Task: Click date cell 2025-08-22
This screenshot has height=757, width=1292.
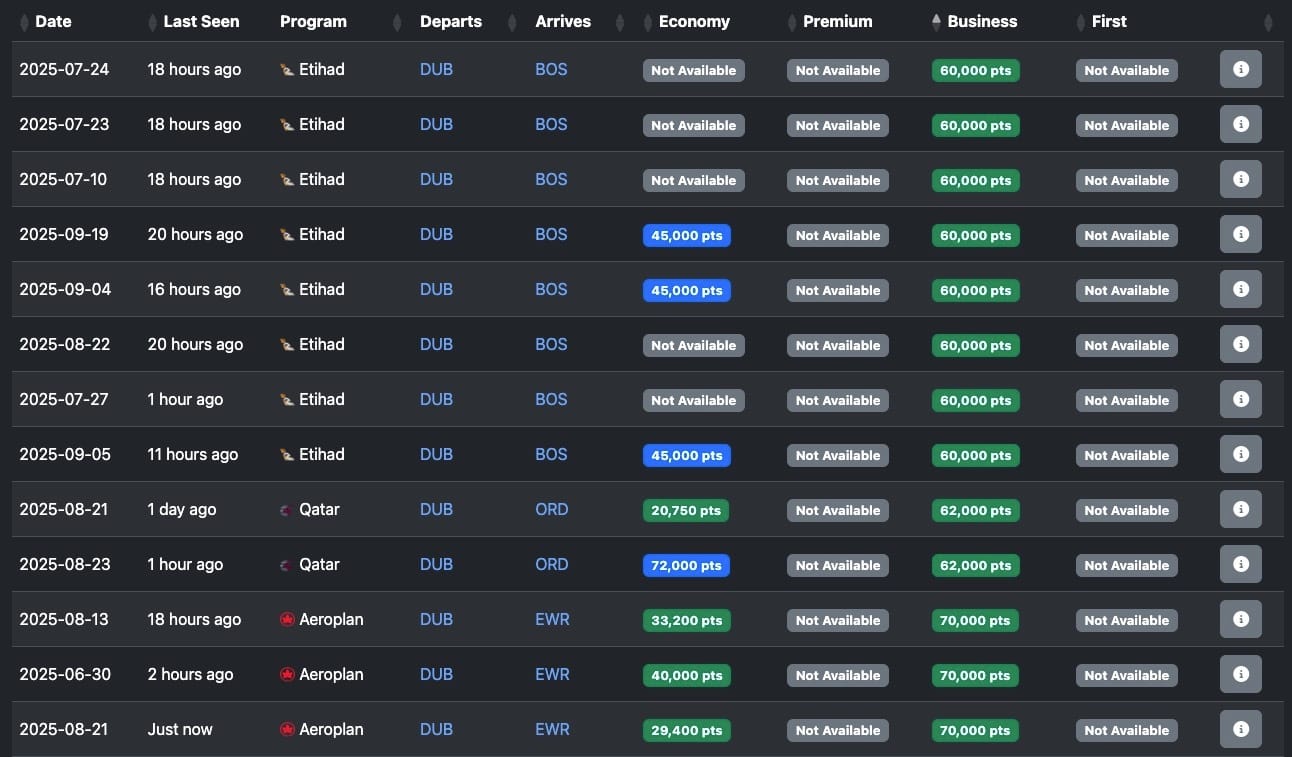Action: pyautogui.click(x=64, y=345)
